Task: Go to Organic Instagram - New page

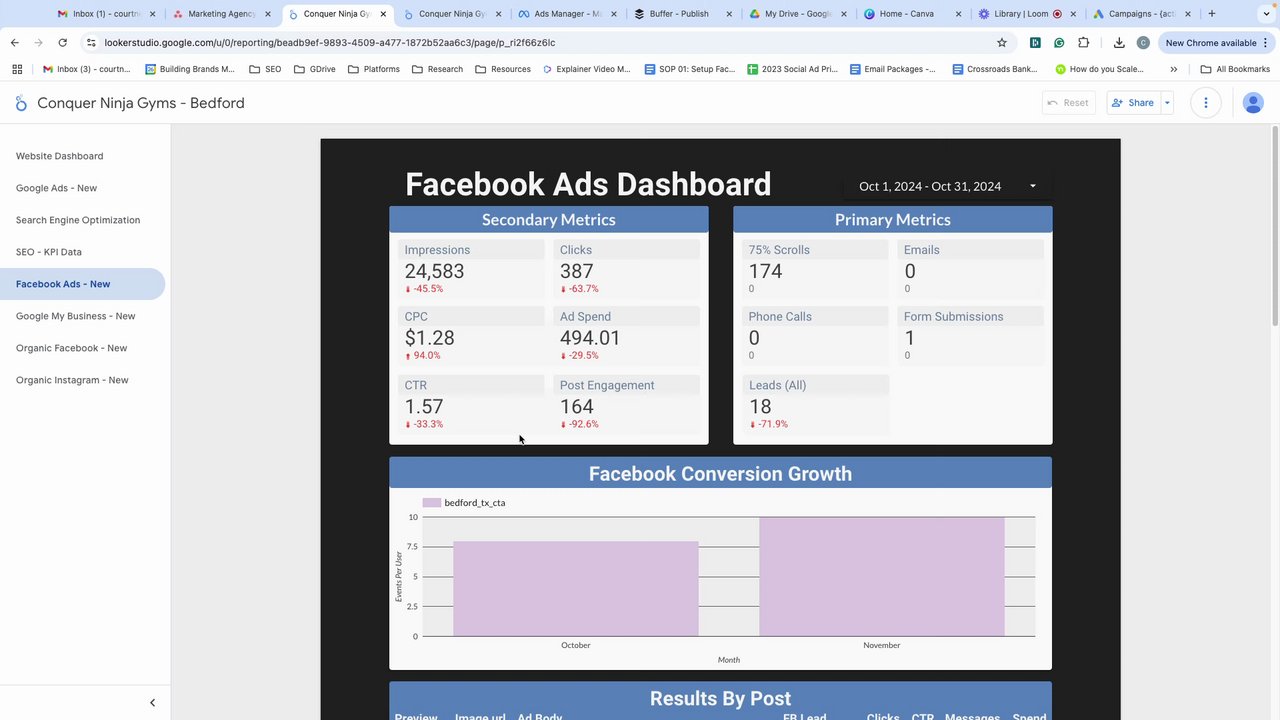Action: click(x=72, y=380)
